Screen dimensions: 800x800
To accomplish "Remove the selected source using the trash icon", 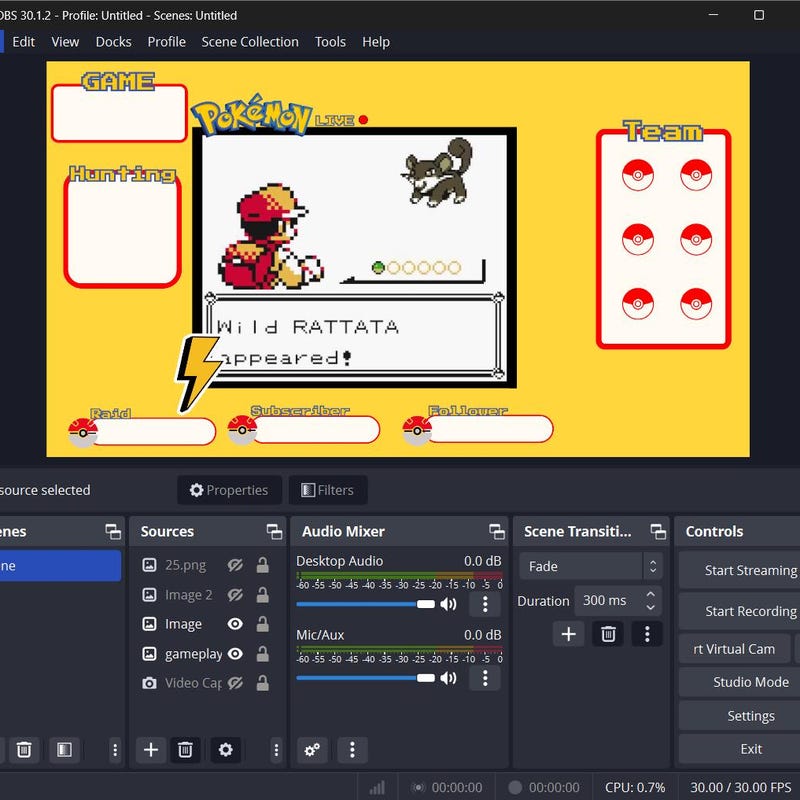I will [x=185, y=750].
